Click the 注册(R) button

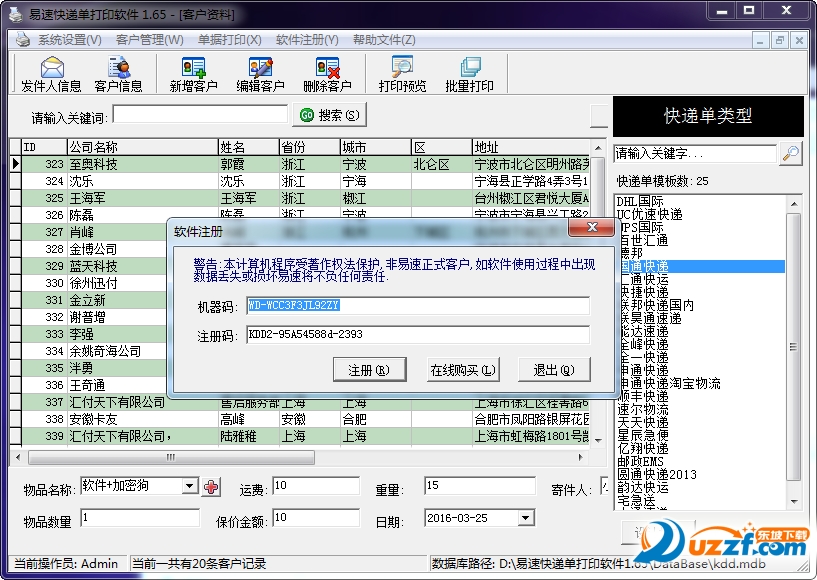(369, 369)
